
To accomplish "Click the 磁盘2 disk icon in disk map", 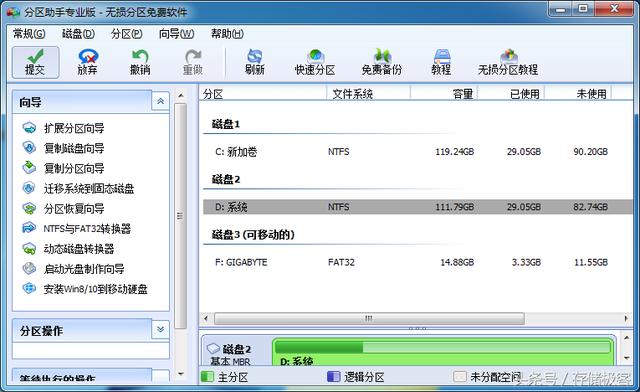I will click(x=214, y=349).
